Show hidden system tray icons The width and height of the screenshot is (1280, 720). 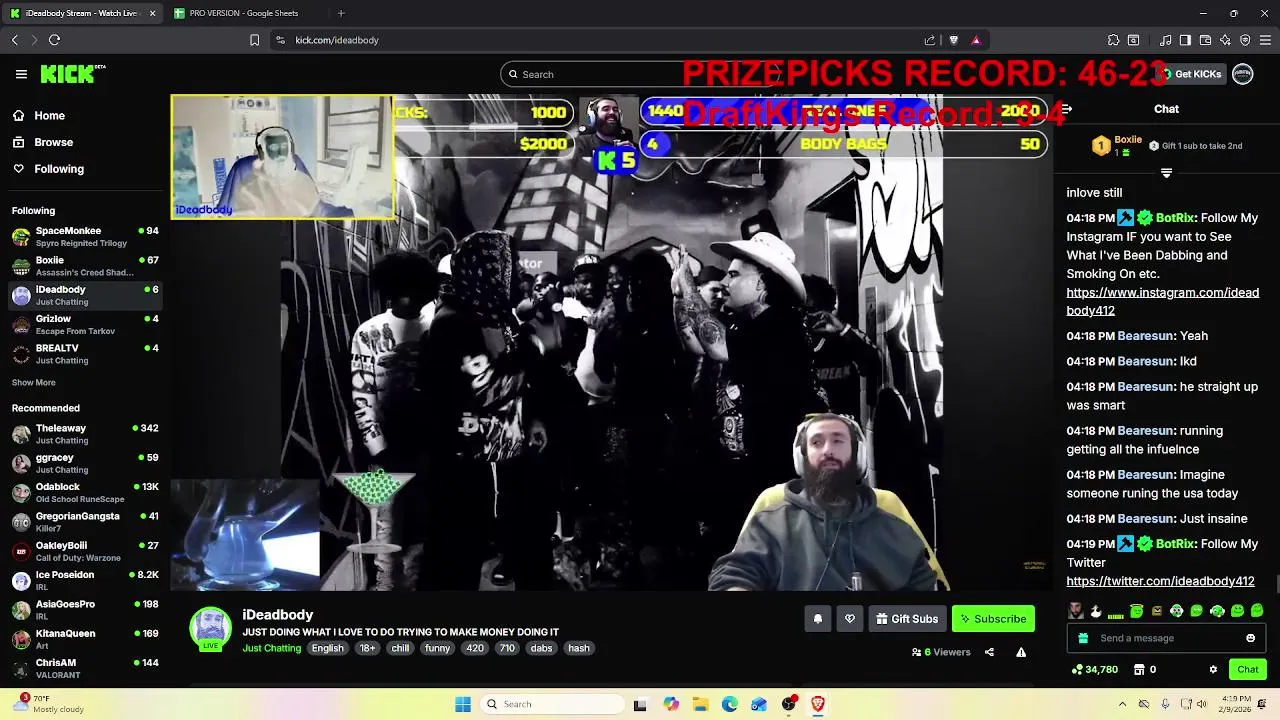1122,704
